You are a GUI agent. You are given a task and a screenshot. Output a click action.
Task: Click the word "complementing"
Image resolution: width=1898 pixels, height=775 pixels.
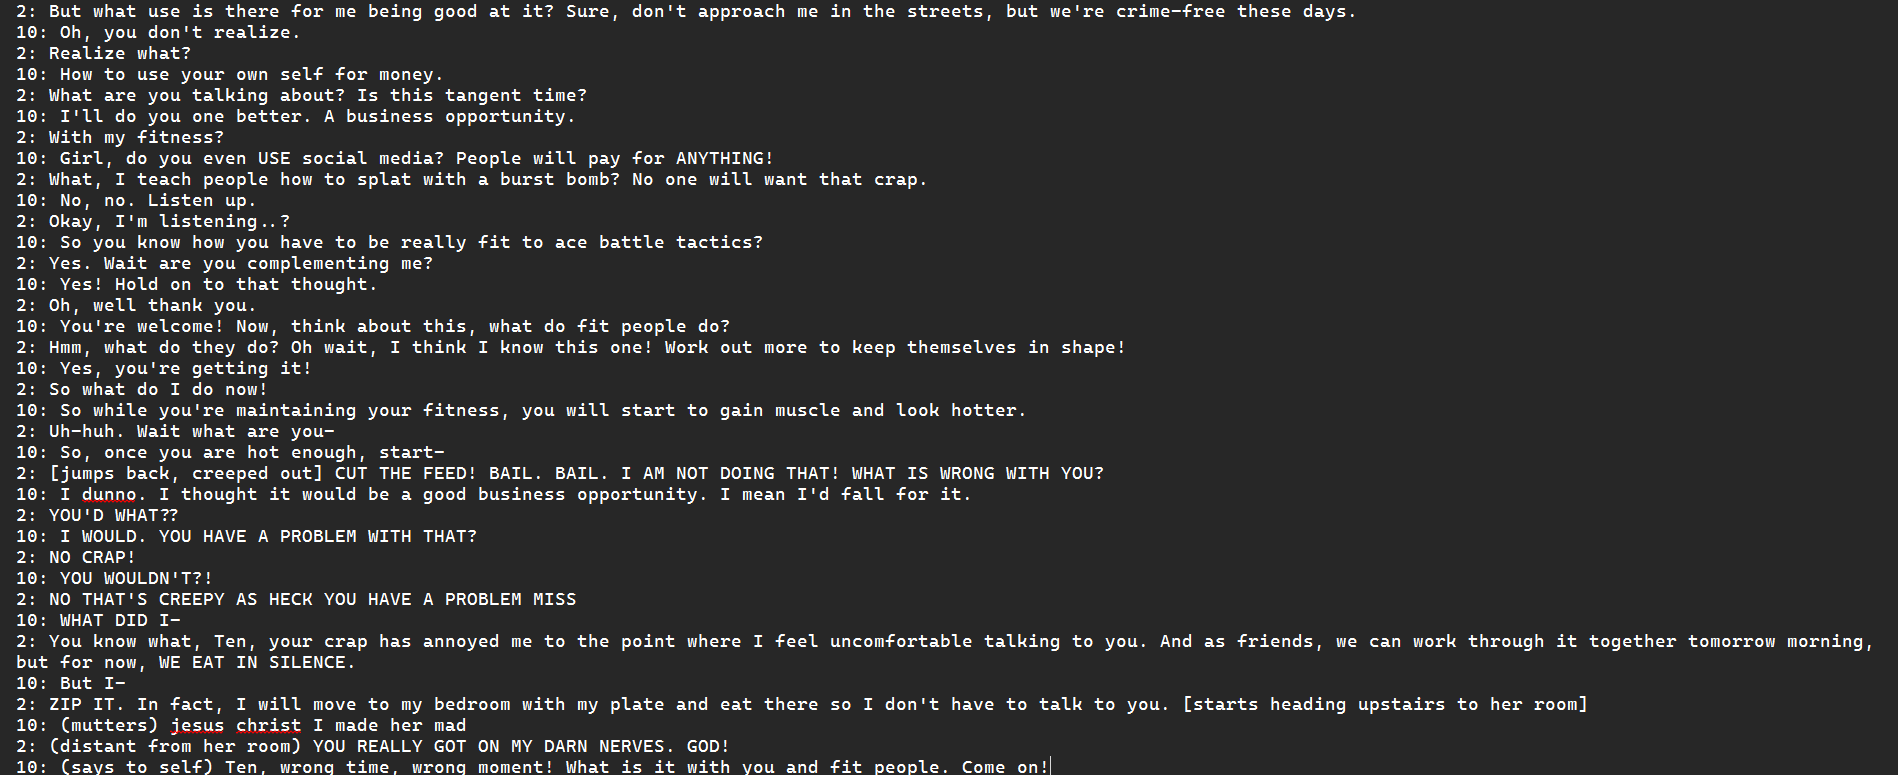tap(318, 263)
